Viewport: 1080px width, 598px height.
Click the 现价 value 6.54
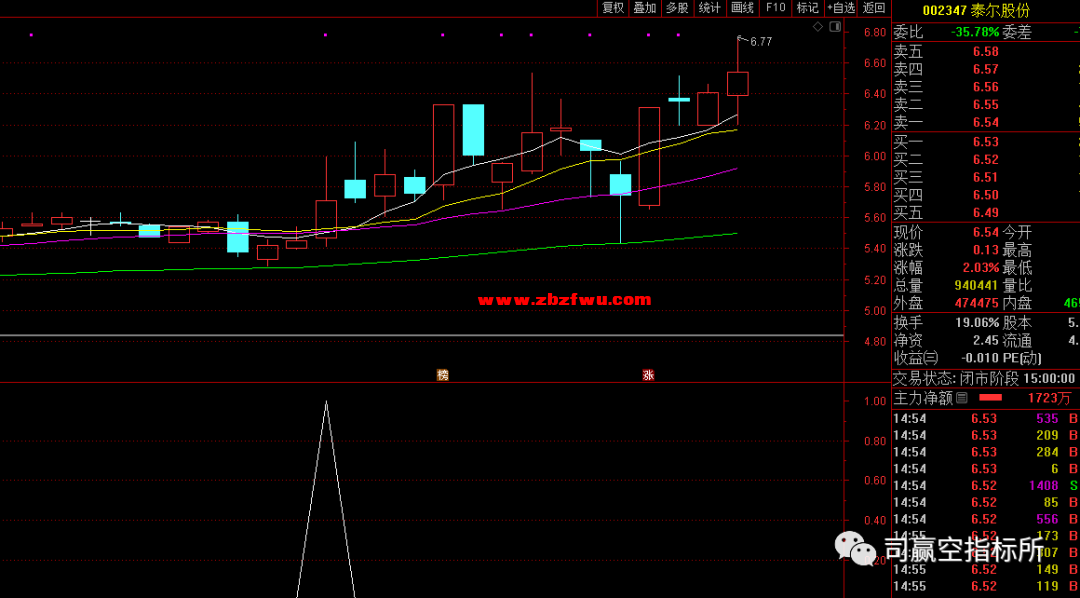pos(986,232)
